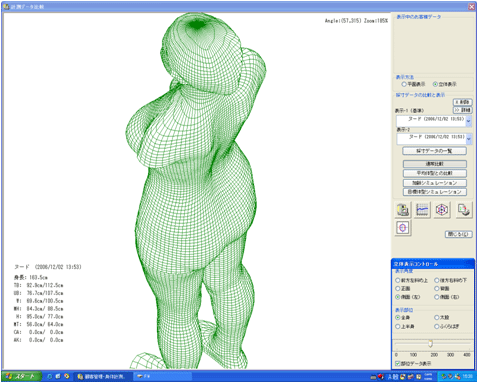This screenshot has width=478, height=383.
Task: Click the 閉じる button
Action: (x=459, y=234)
